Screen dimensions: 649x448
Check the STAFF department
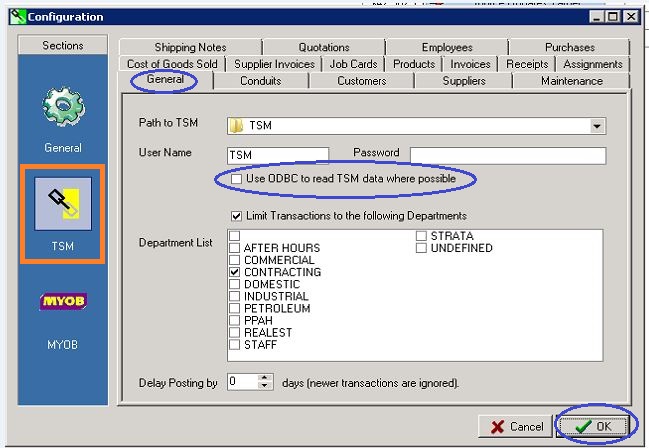point(235,344)
